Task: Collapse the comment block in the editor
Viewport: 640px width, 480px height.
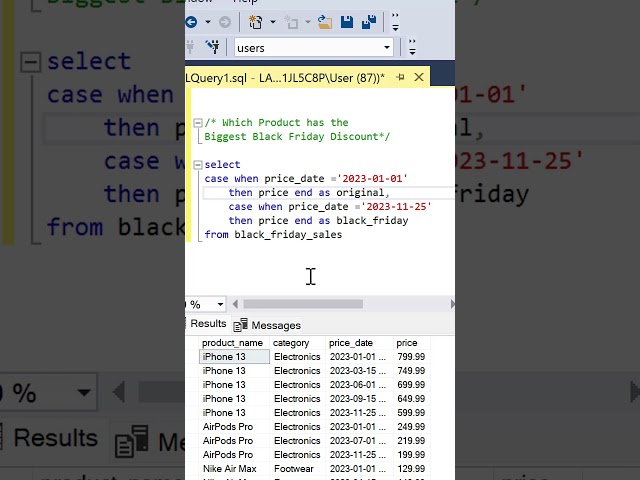Action: 198,122
